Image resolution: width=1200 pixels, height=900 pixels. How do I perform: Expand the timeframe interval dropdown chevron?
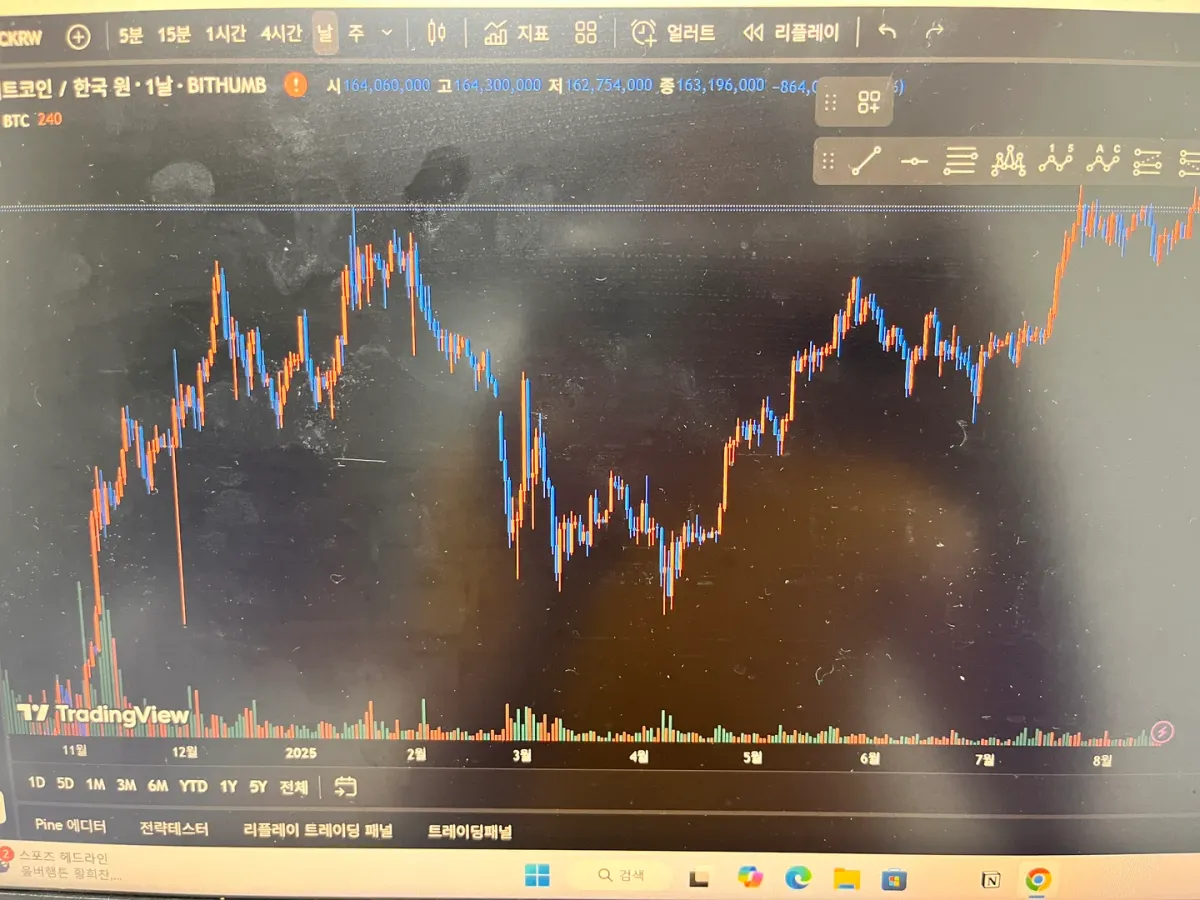[x=387, y=33]
